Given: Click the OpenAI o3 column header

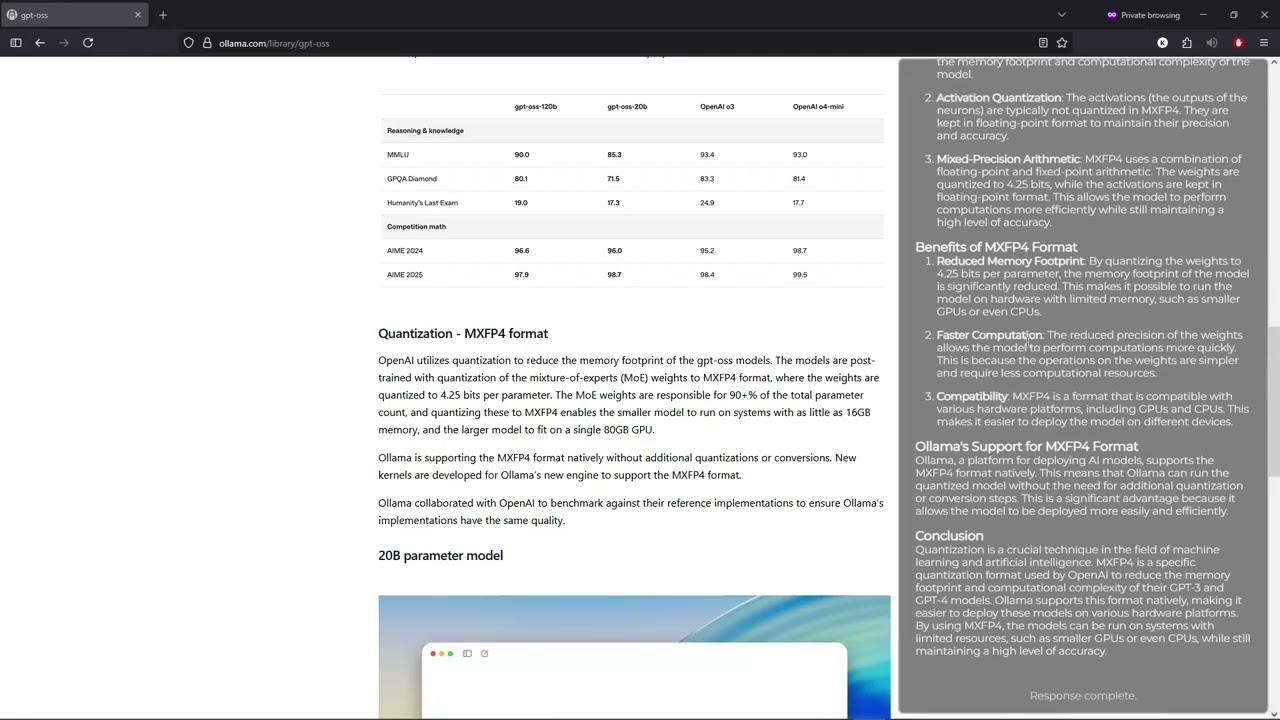Looking at the screenshot, I should (717, 106).
